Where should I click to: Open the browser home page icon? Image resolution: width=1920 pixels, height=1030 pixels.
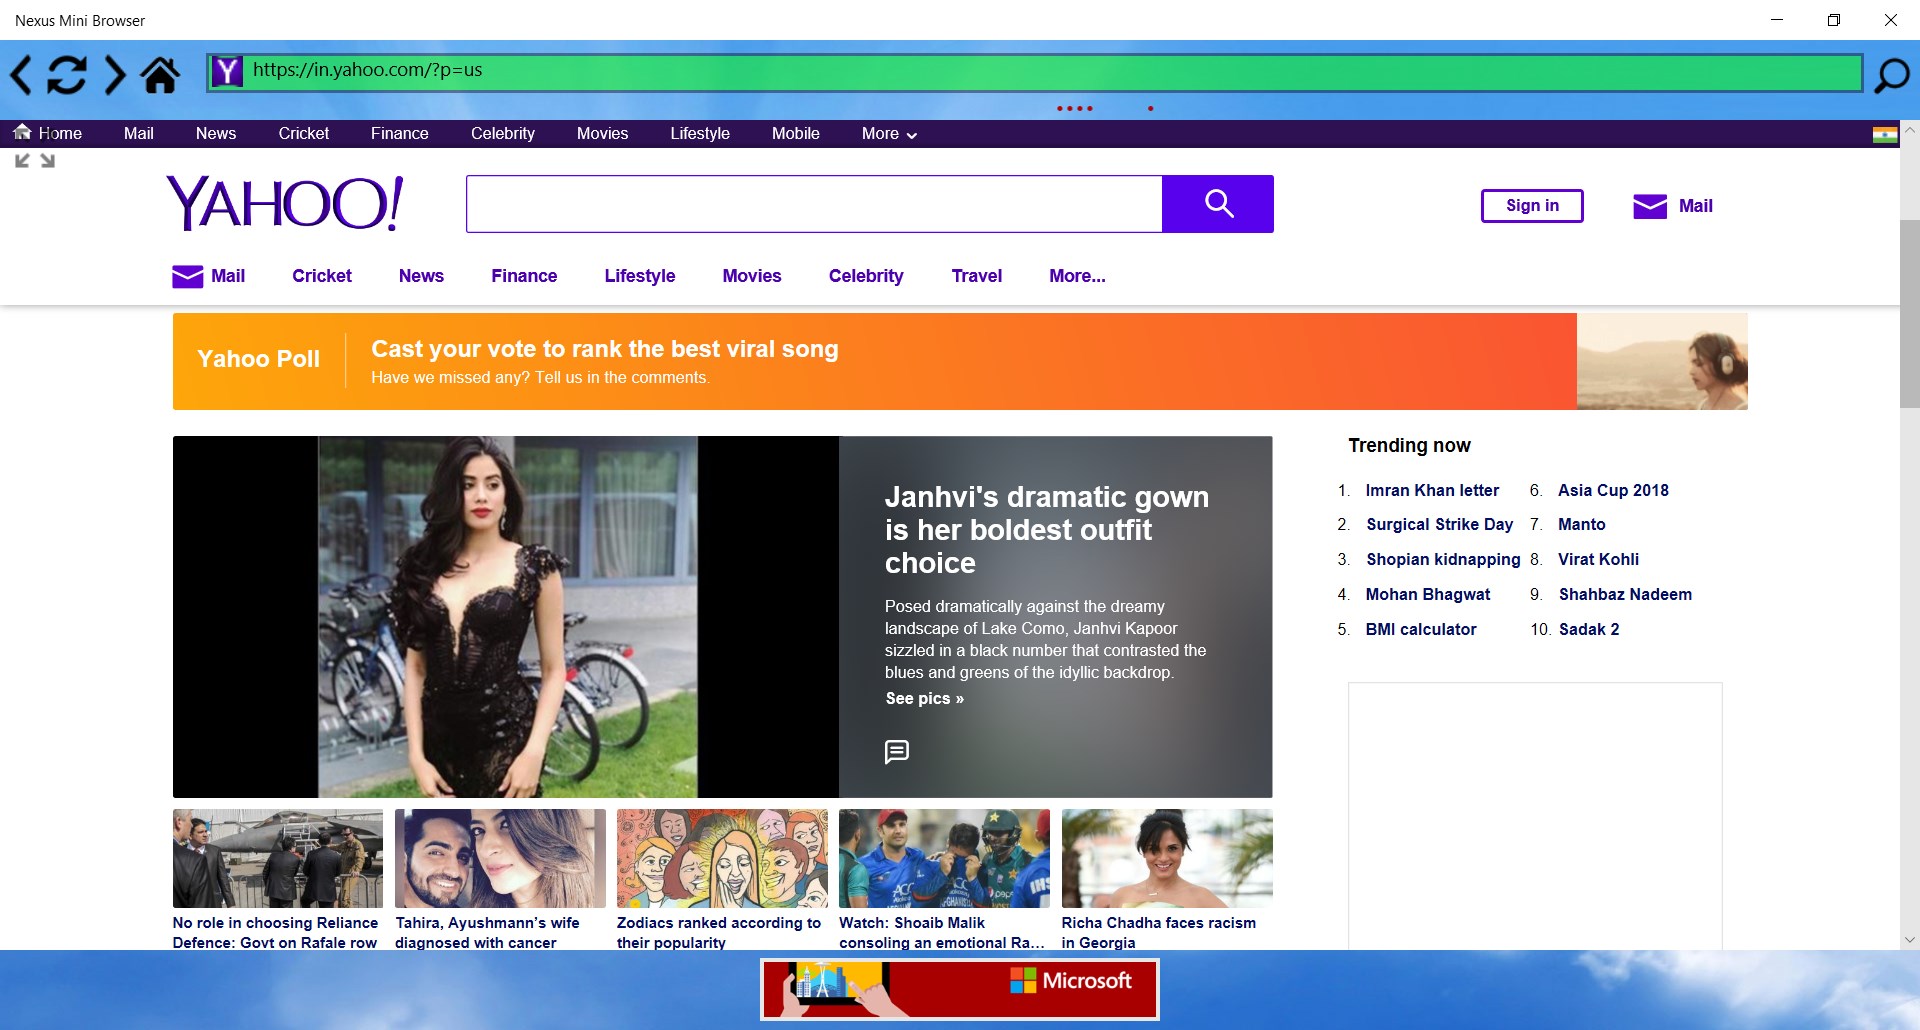point(160,74)
